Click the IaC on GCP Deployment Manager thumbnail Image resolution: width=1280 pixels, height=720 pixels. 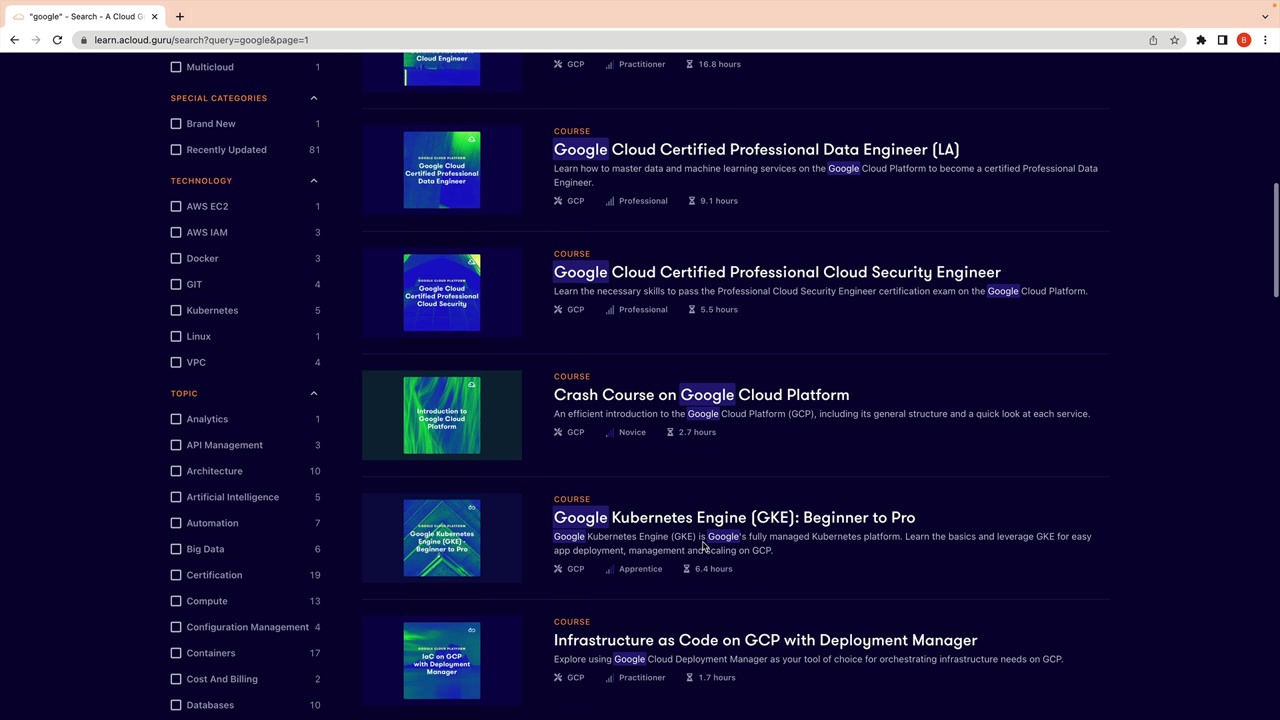tap(442, 661)
